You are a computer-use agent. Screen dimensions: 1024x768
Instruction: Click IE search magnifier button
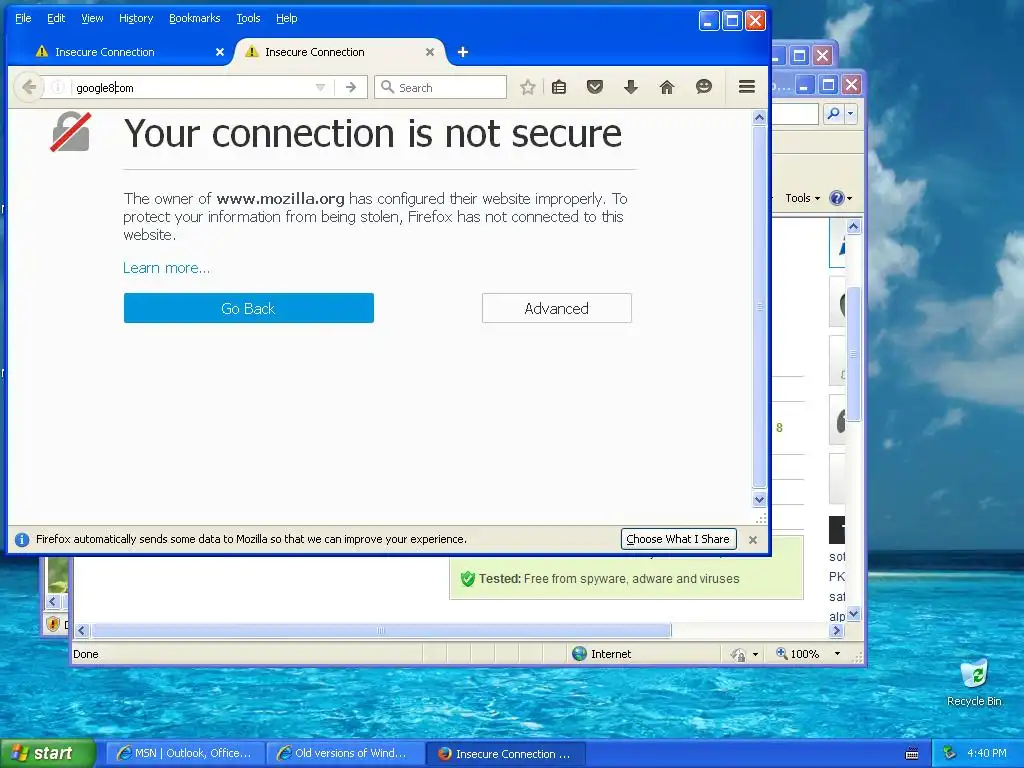click(x=834, y=114)
